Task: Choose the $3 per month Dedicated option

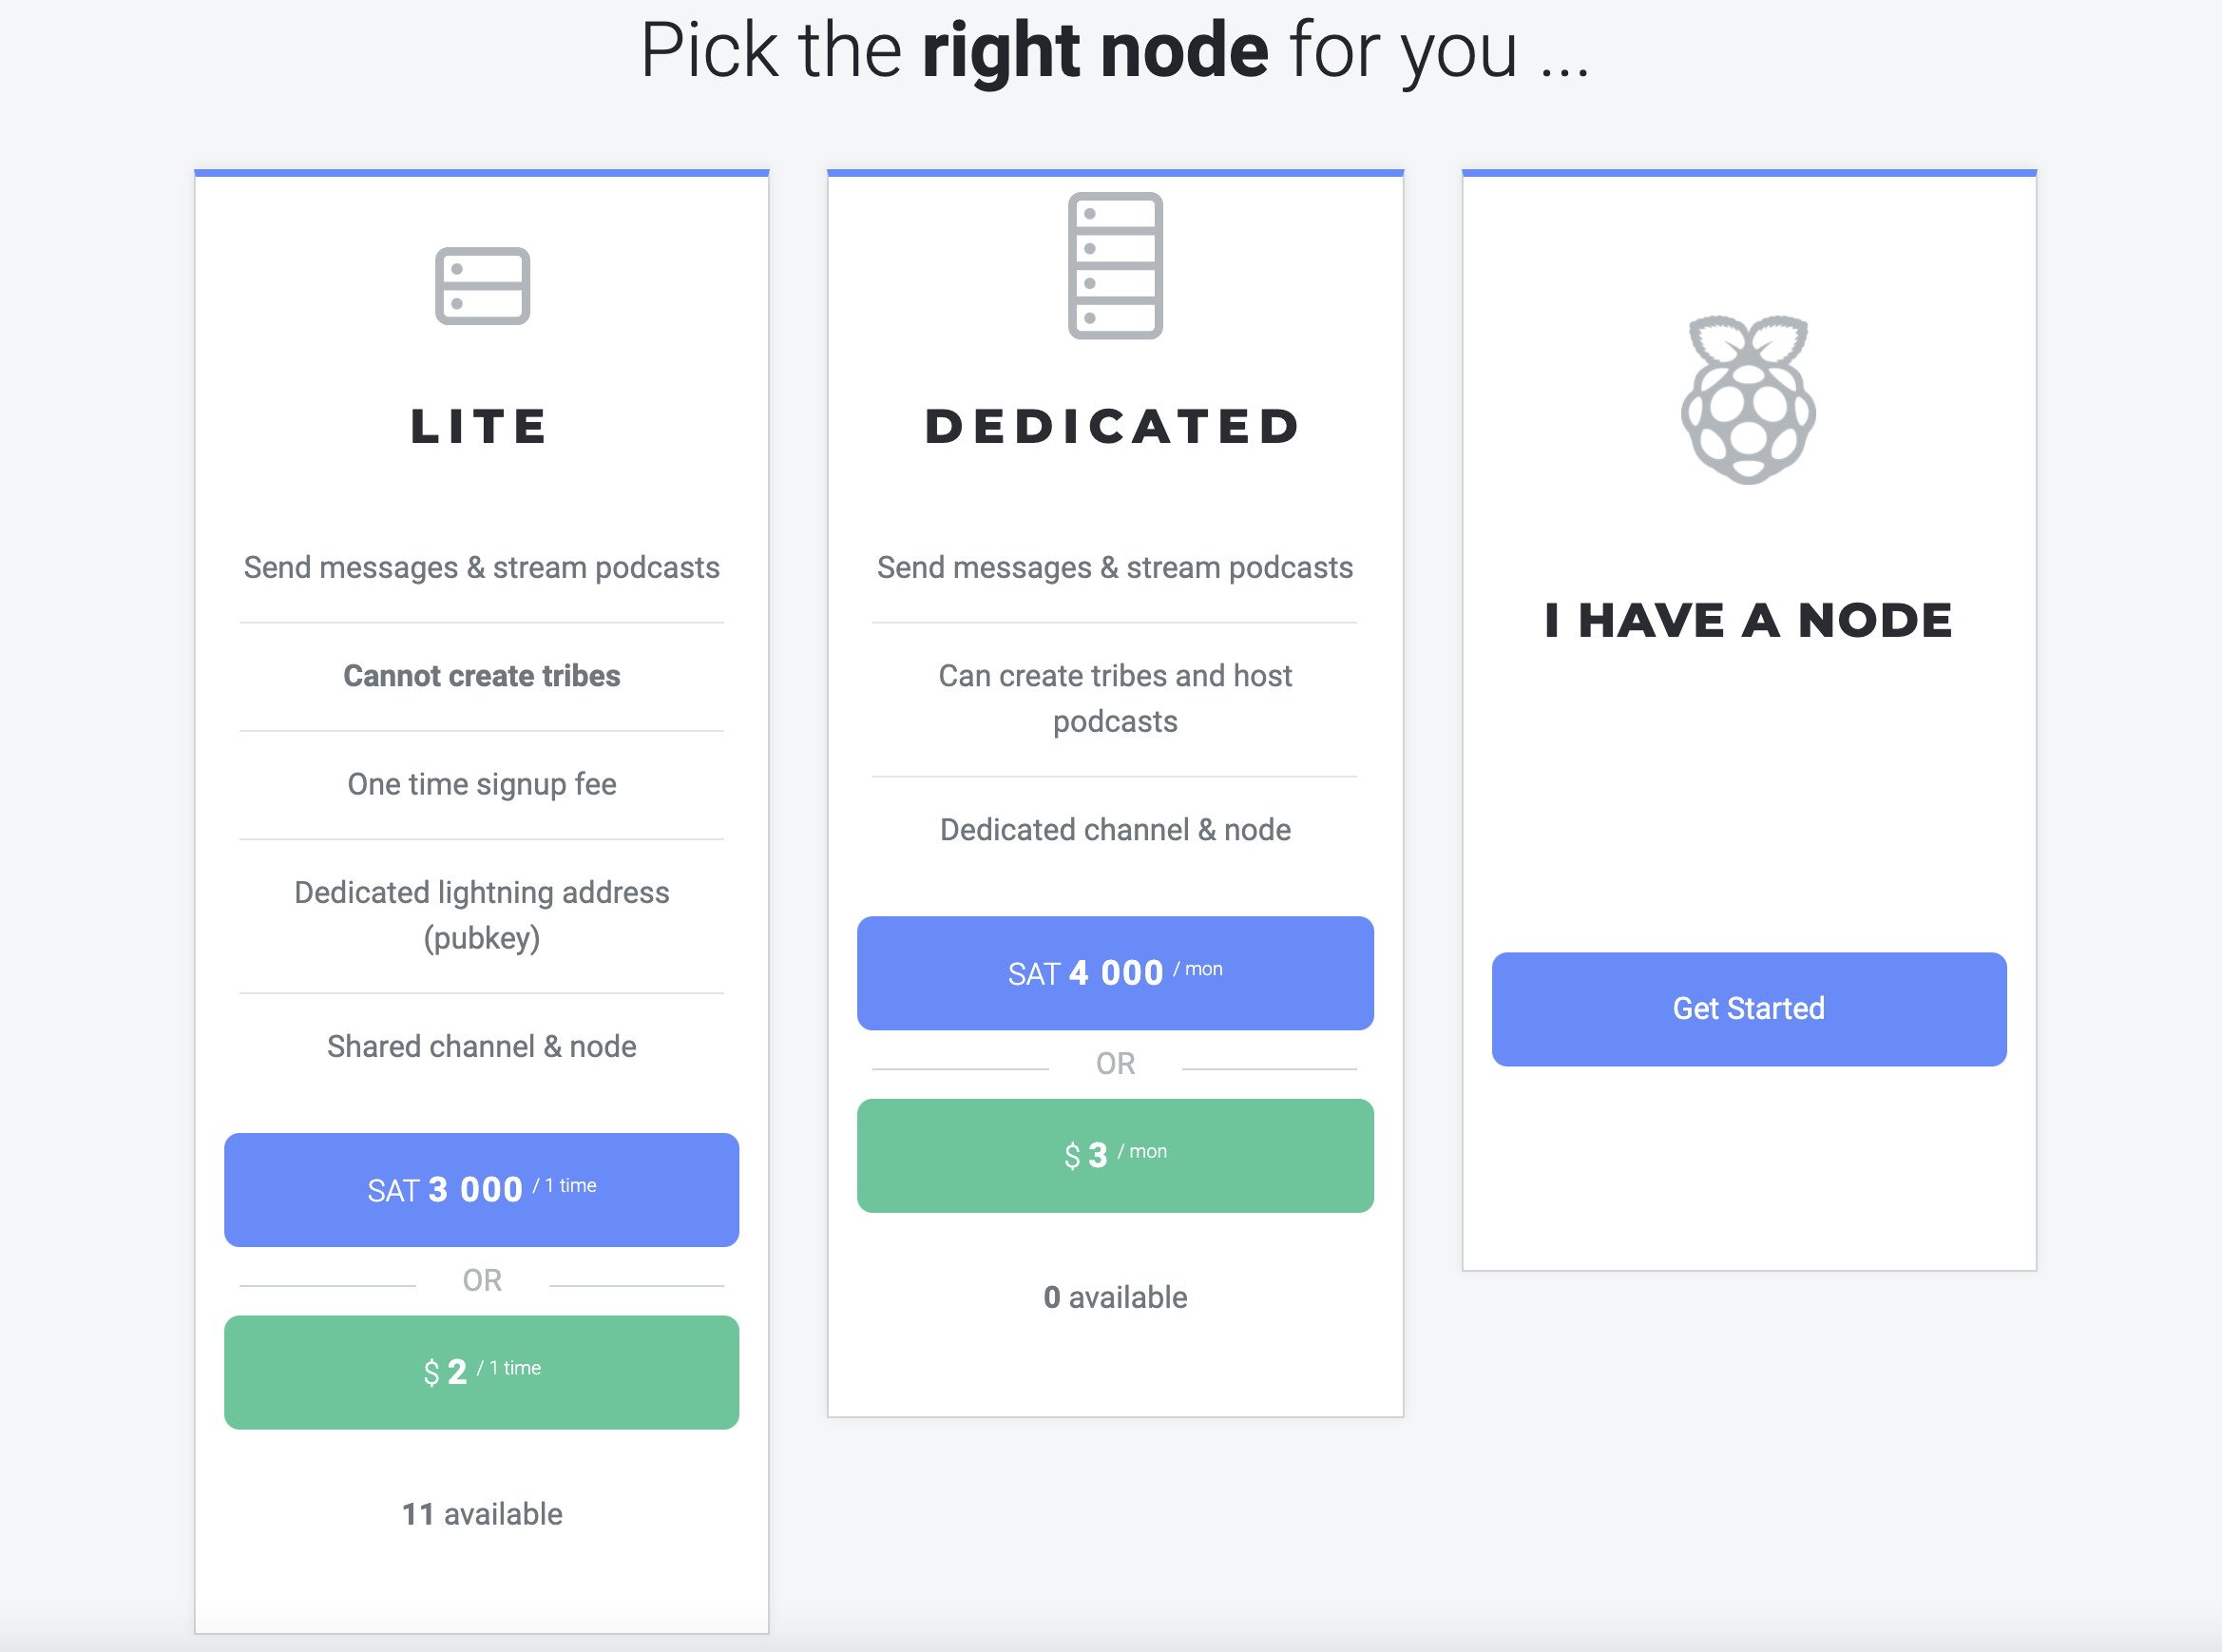Action: tap(1115, 1155)
